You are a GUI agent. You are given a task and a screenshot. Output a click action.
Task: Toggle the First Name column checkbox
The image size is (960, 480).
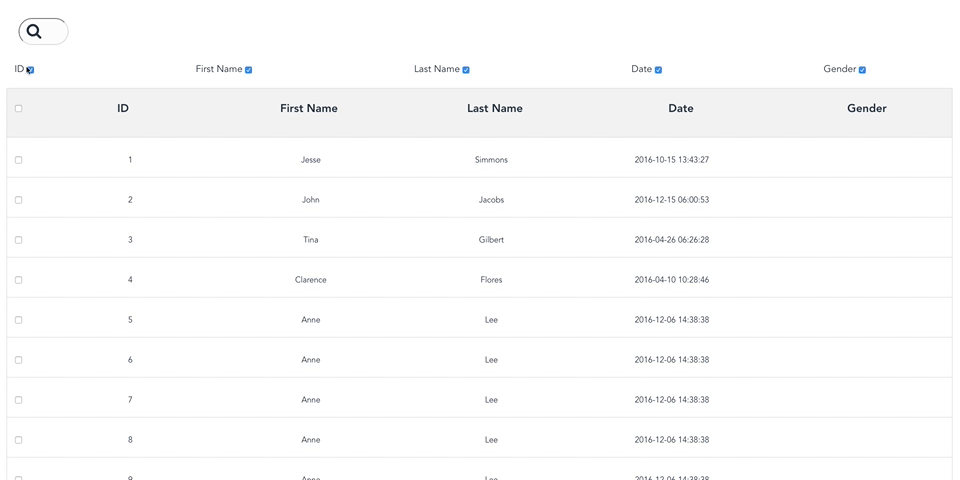point(249,70)
